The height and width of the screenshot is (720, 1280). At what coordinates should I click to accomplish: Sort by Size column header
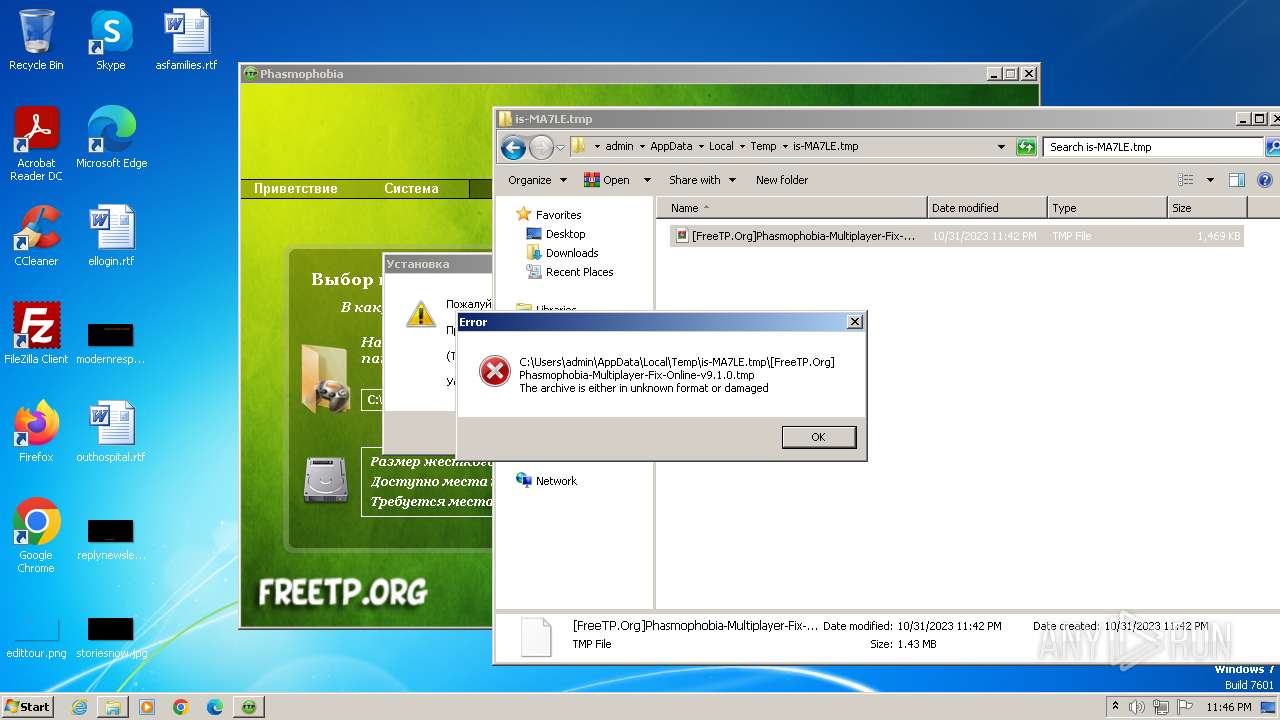pyautogui.click(x=1208, y=208)
